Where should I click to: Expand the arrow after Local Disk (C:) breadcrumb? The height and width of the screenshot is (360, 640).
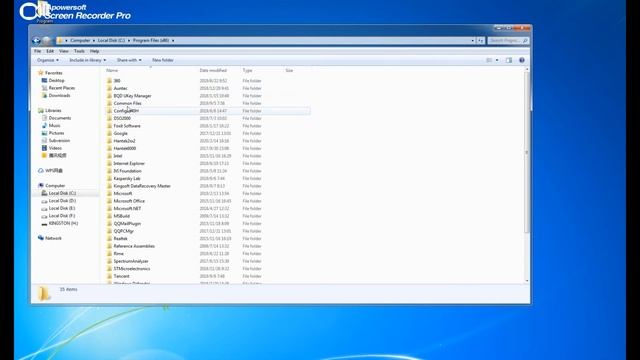[129, 40]
